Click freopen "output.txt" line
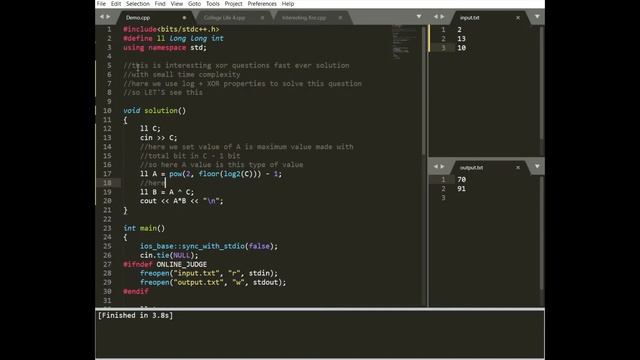 click(x=213, y=282)
